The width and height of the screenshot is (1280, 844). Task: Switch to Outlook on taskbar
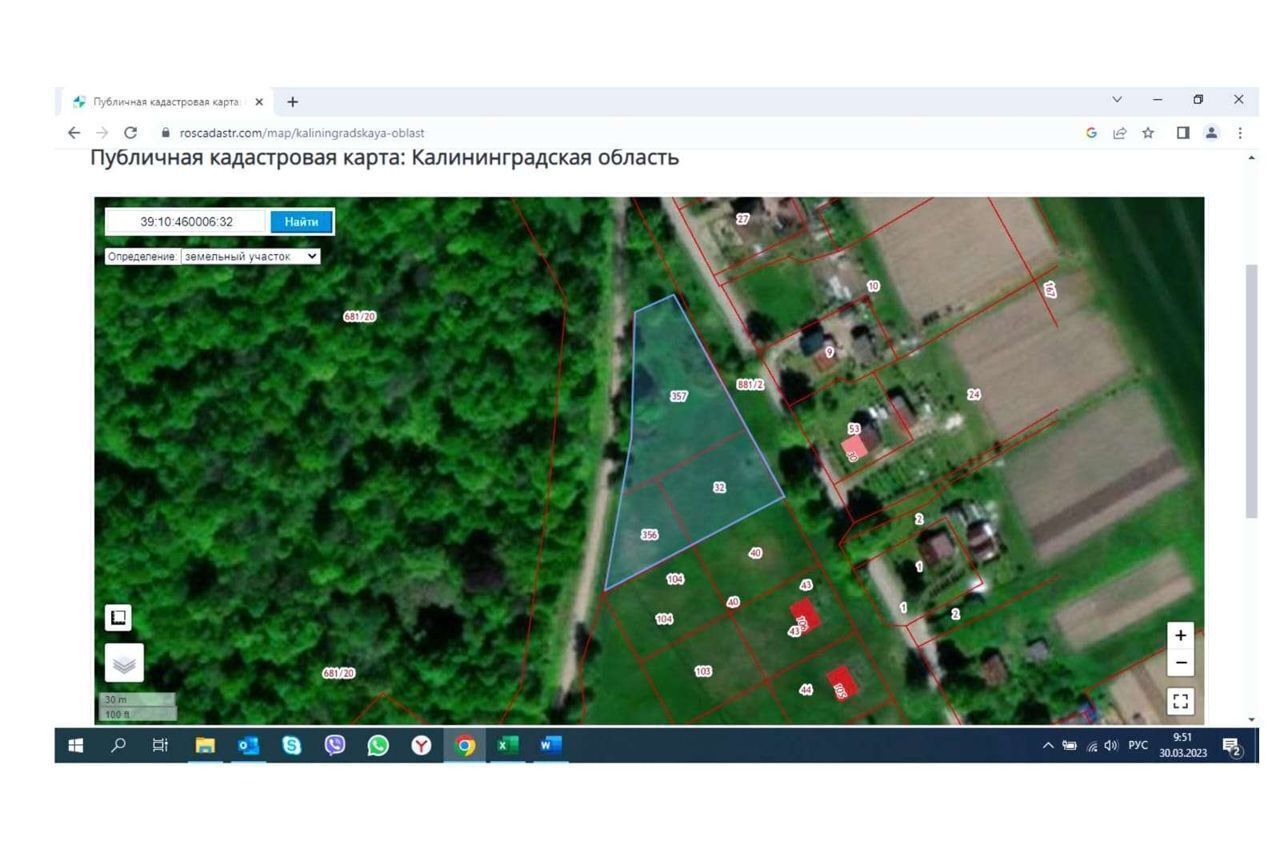pyautogui.click(x=248, y=745)
